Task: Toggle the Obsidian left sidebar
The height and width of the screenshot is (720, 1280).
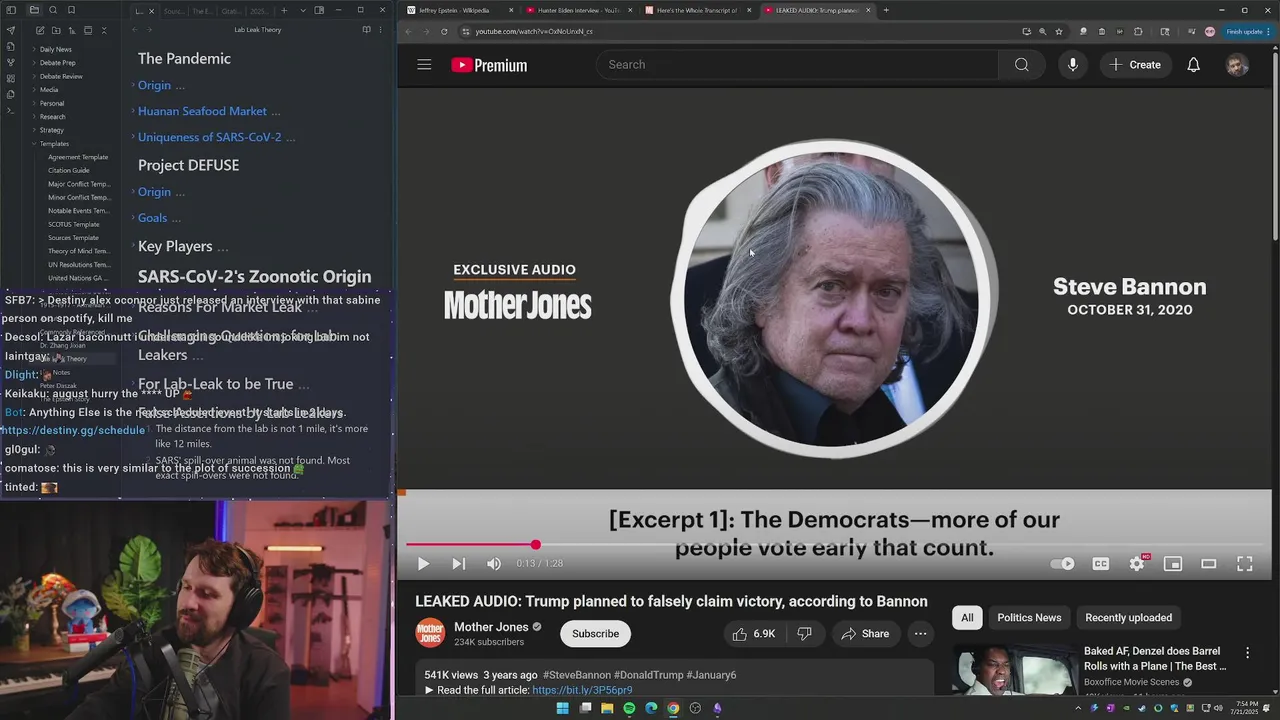Action: point(11,10)
